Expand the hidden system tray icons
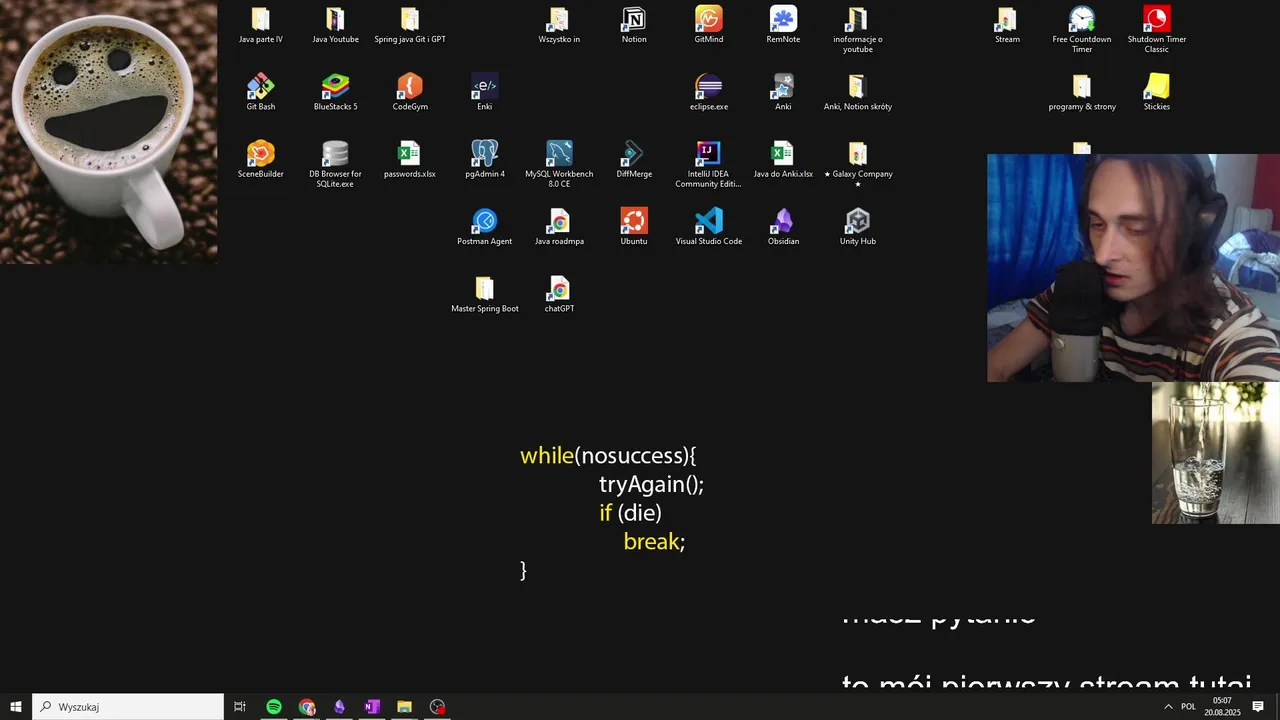The image size is (1280, 720). point(1168,707)
